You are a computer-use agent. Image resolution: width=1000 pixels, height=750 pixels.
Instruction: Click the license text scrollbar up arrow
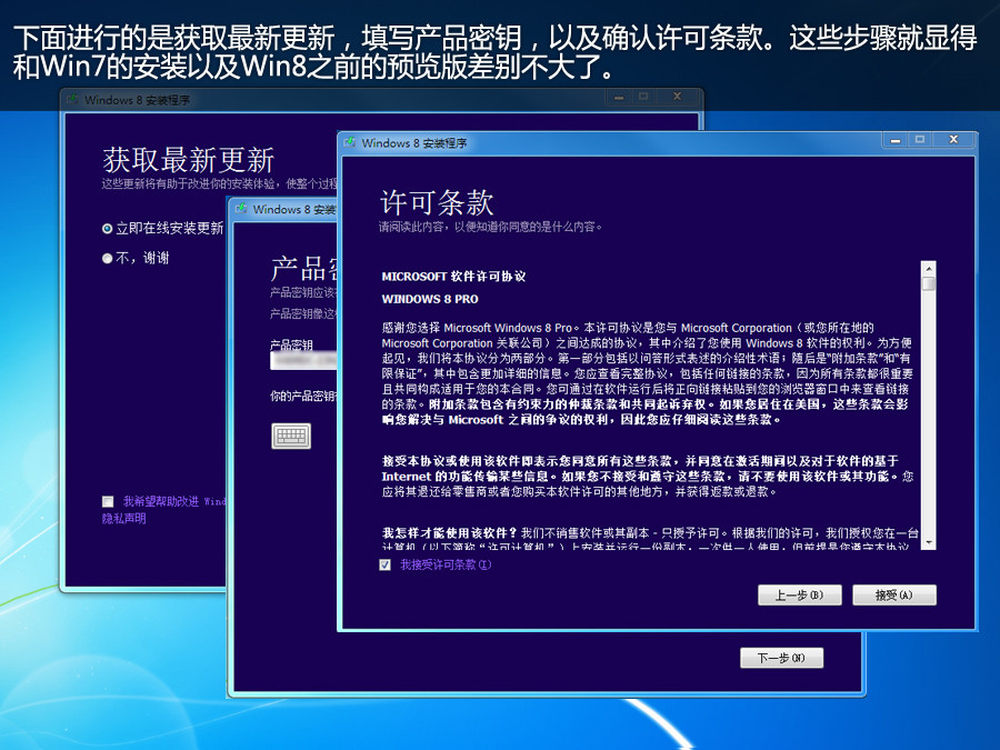tap(929, 268)
